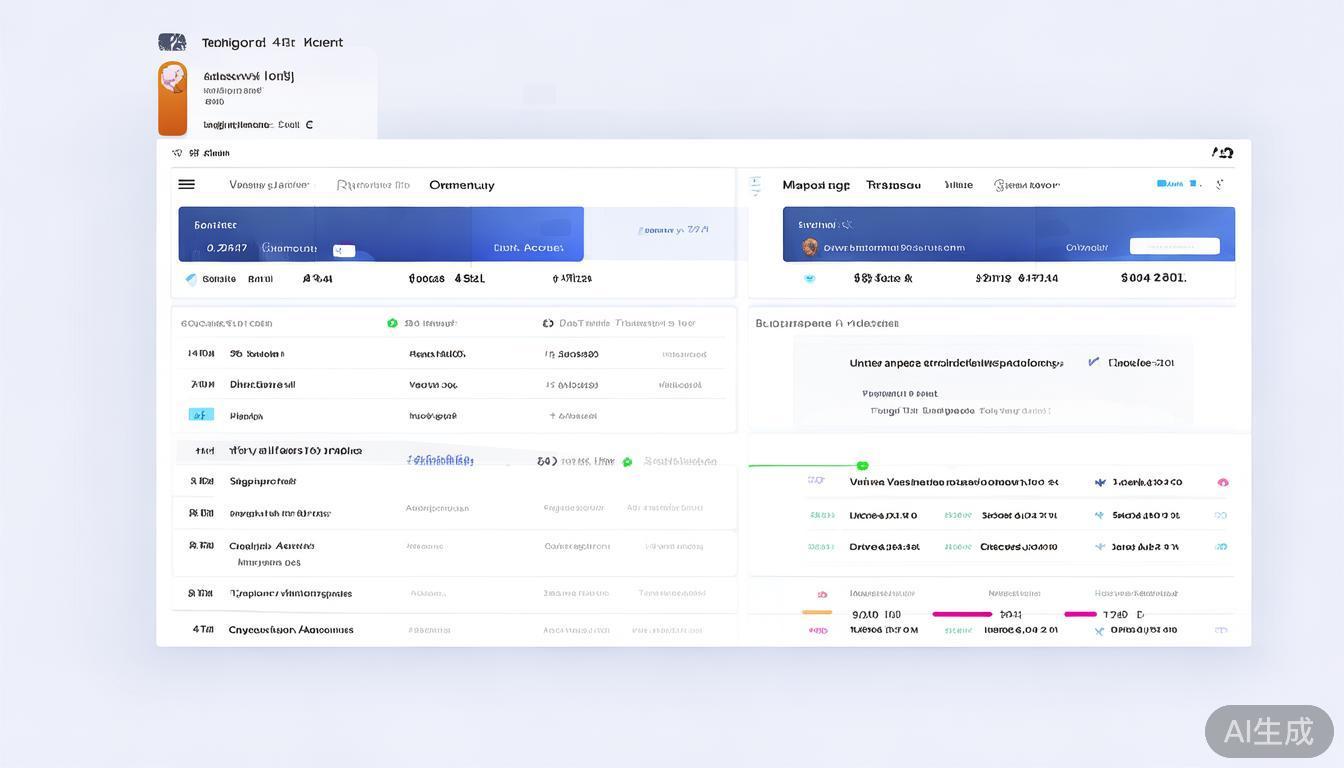Click the green status dot in the left table header

392,323
